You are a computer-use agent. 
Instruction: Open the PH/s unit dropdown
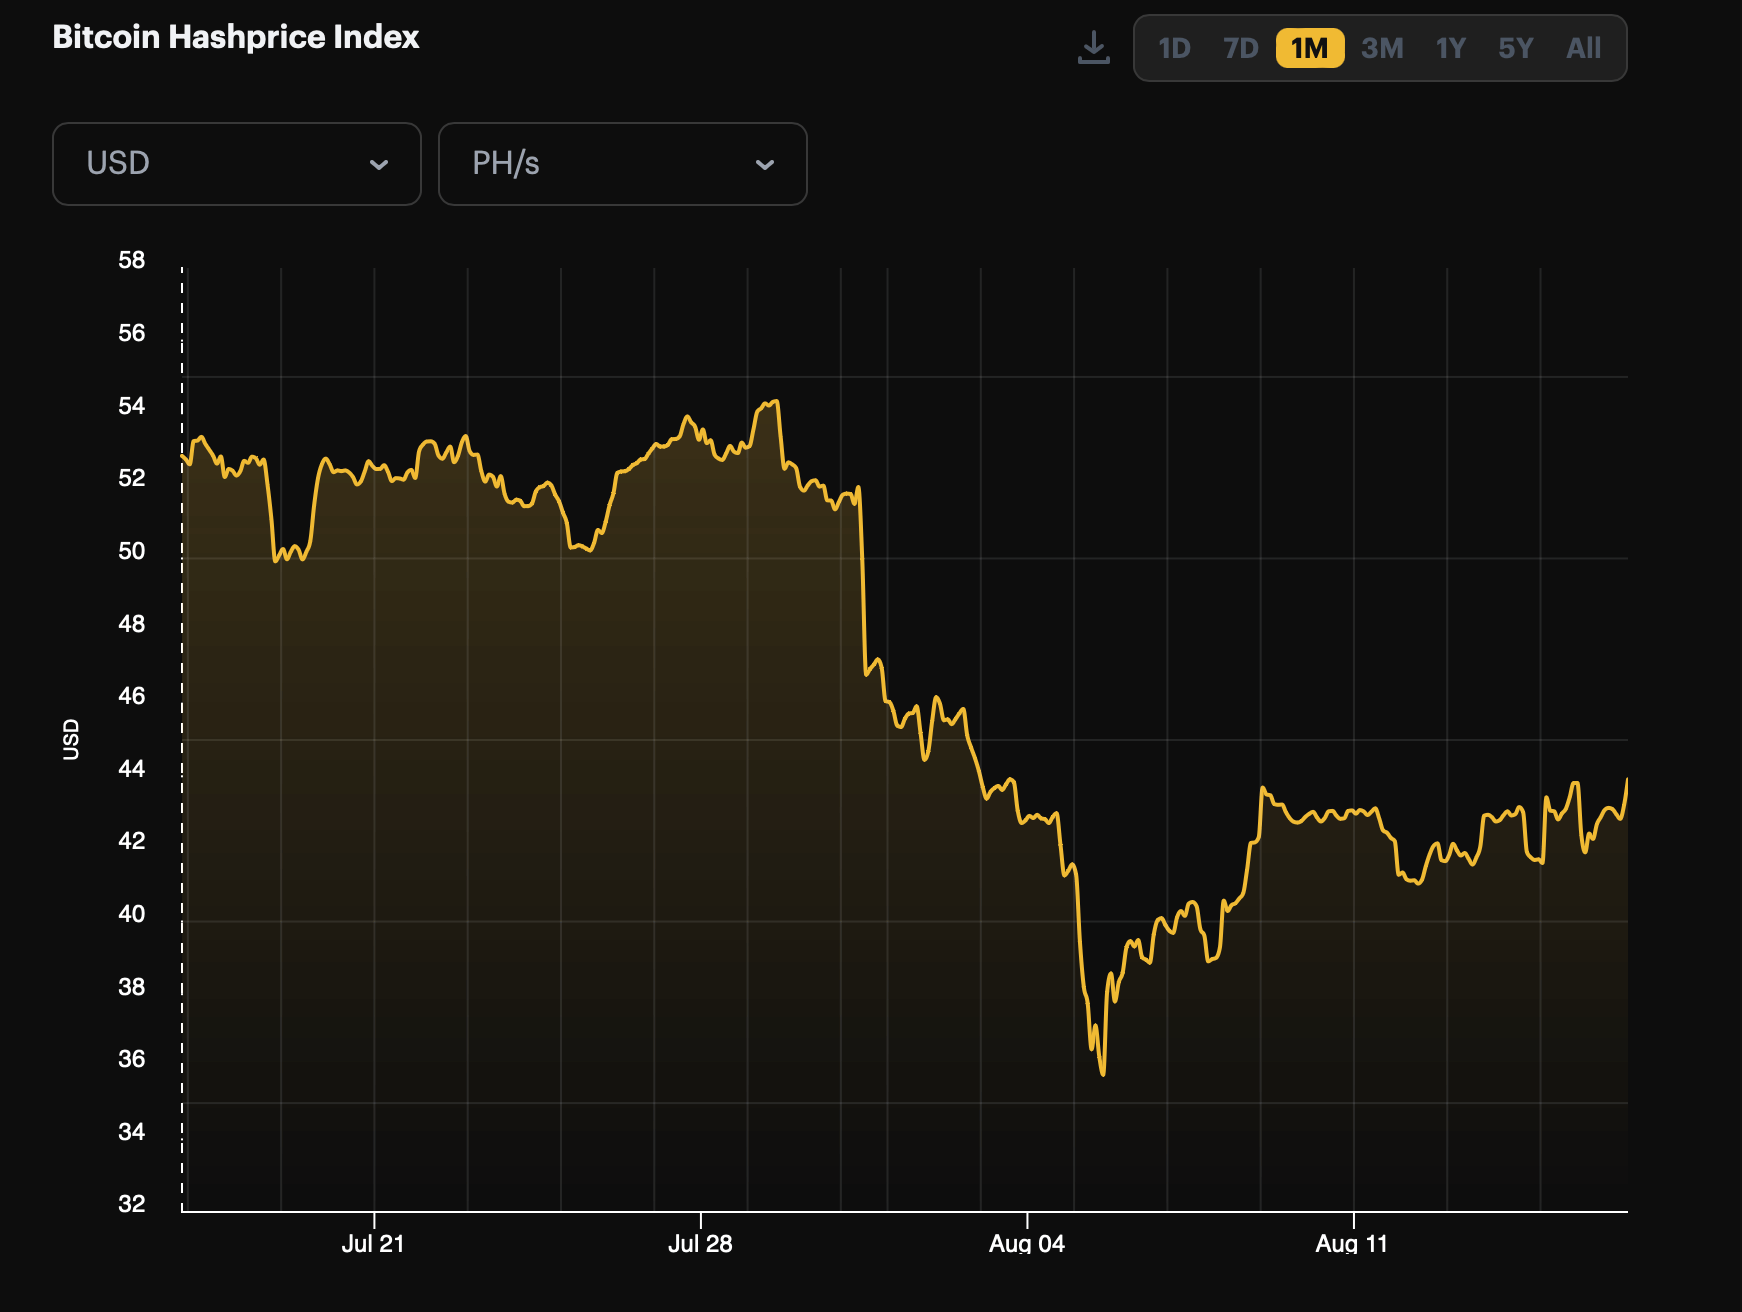click(623, 164)
